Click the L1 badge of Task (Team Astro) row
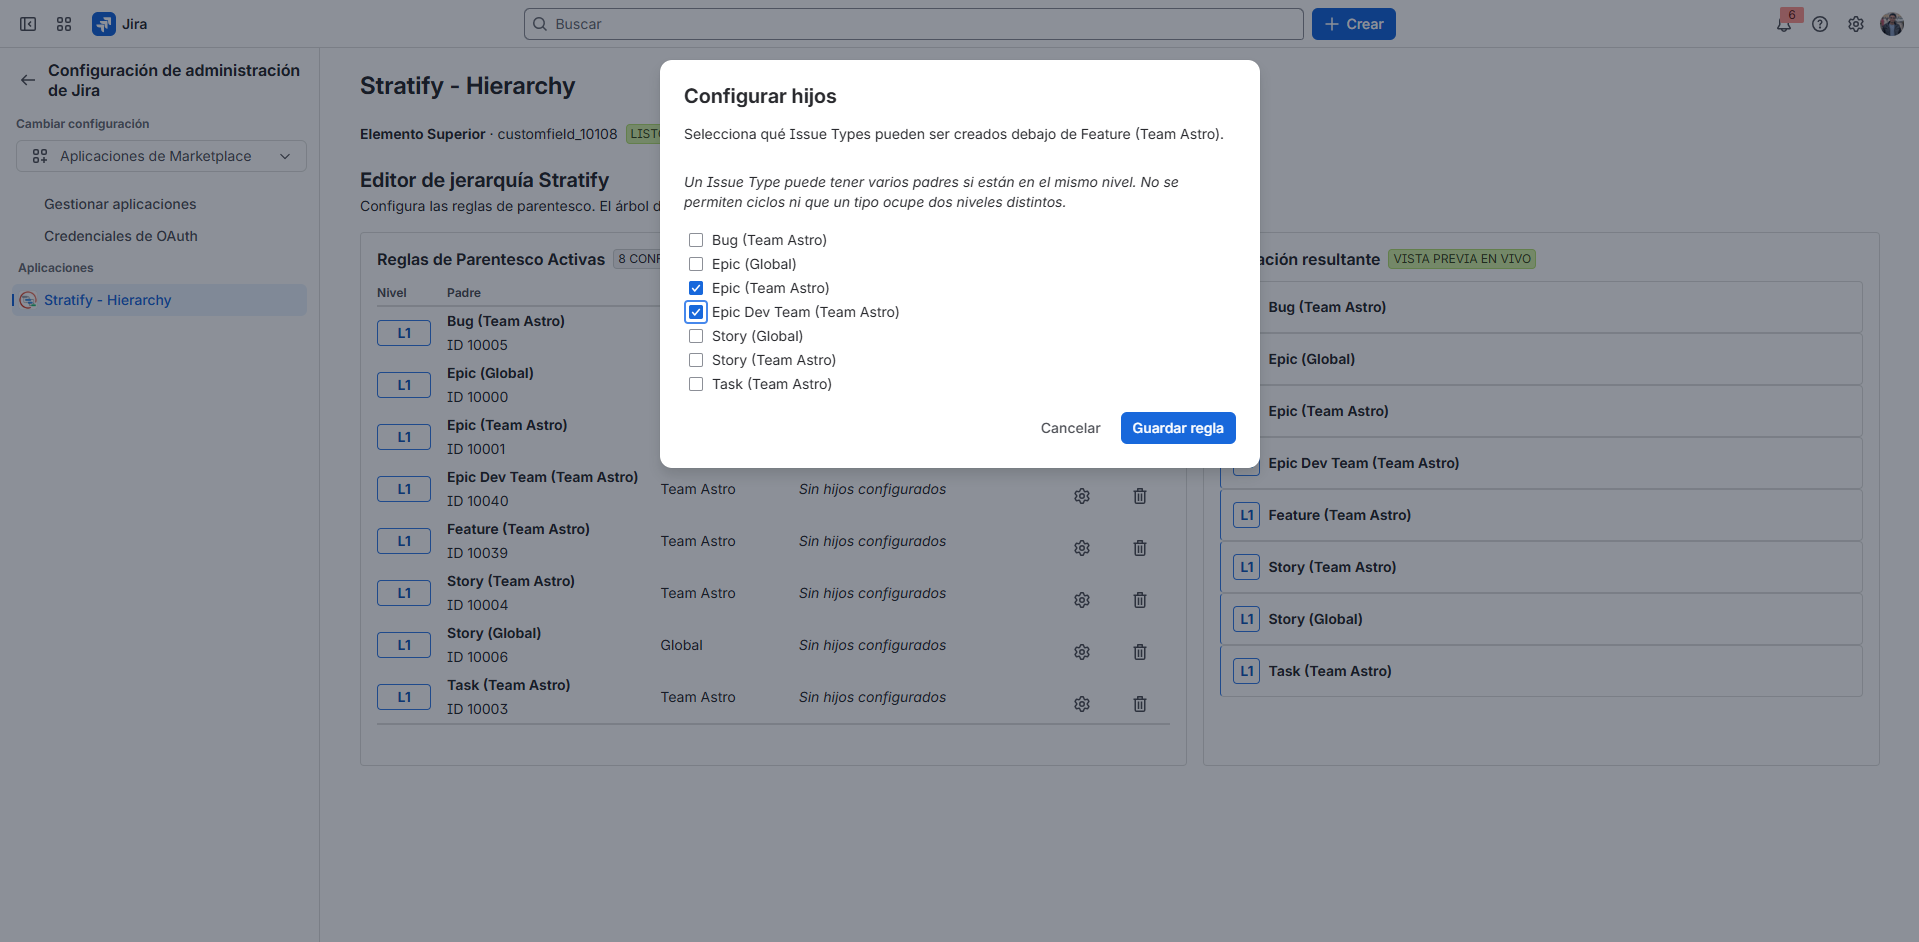This screenshot has height=942, width=1919. pos(404,697)
